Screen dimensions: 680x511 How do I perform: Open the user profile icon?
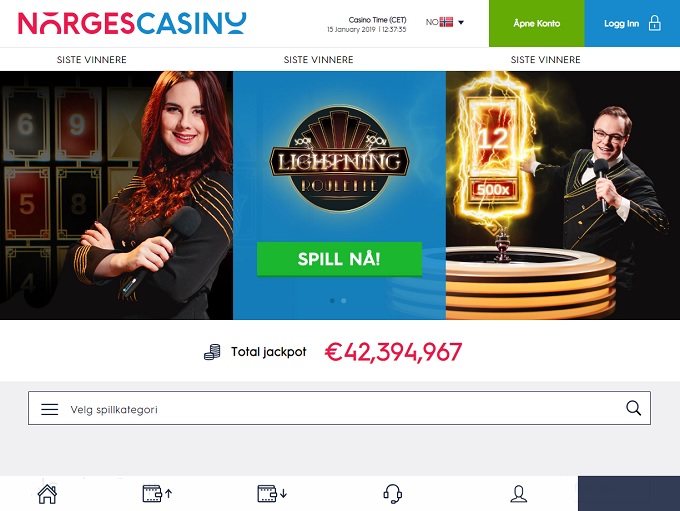519,494
